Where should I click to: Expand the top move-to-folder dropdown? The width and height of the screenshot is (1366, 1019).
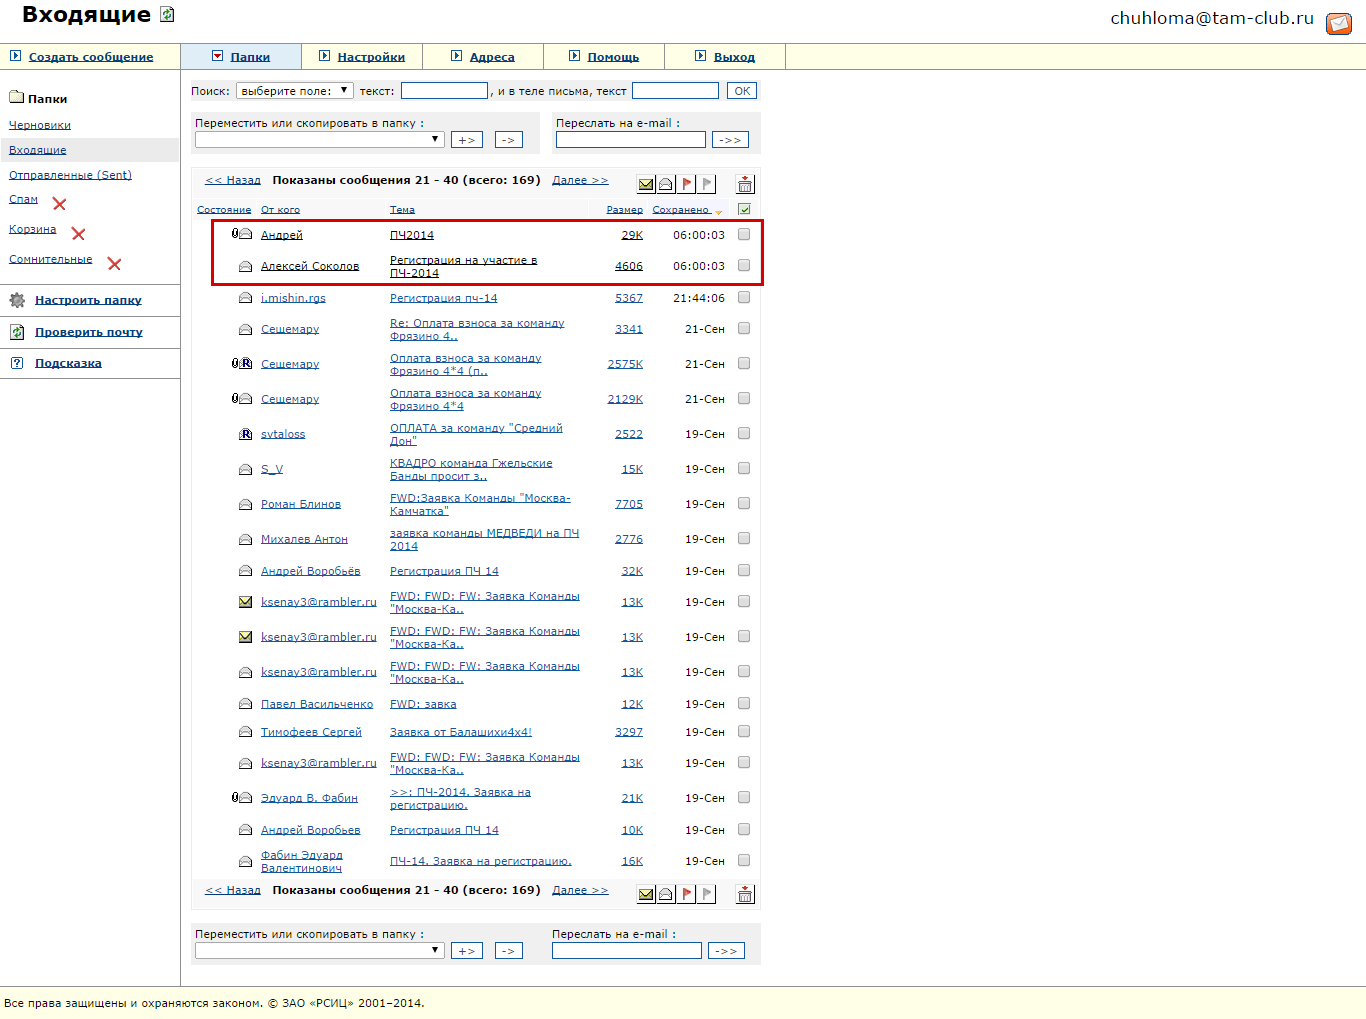click(x=319, y=139)
